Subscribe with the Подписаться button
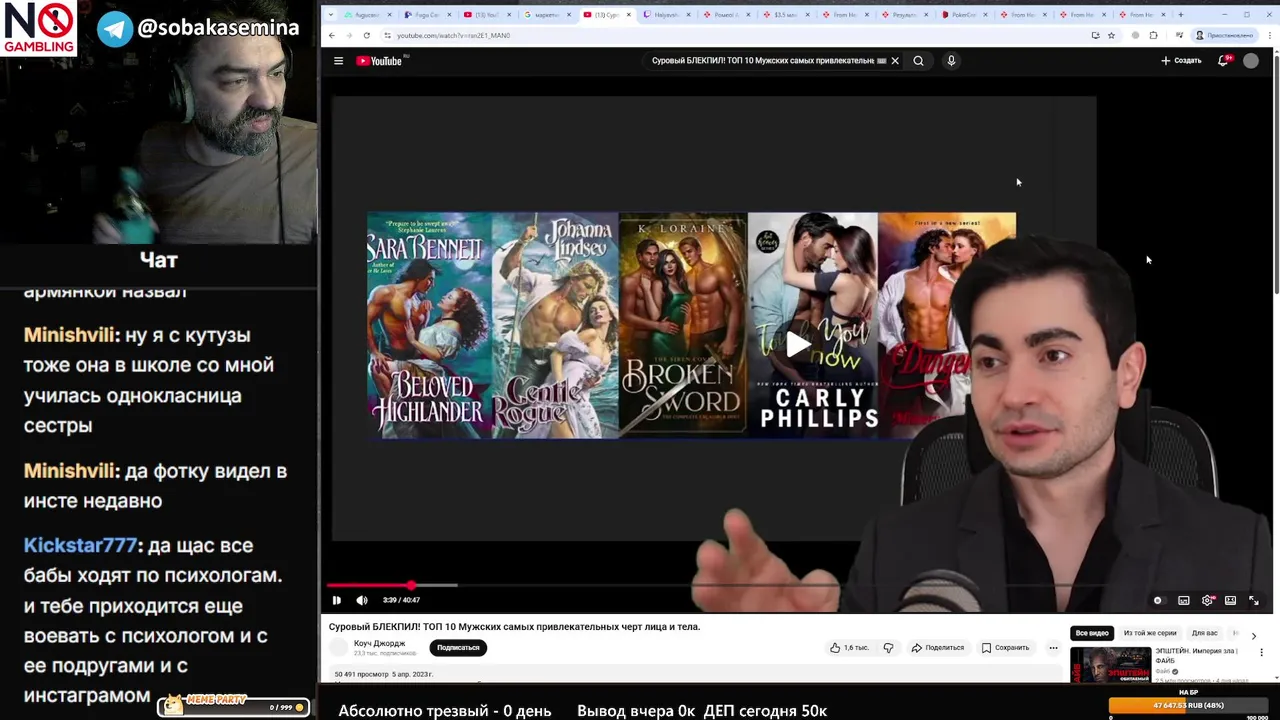 tap(458, 647)
